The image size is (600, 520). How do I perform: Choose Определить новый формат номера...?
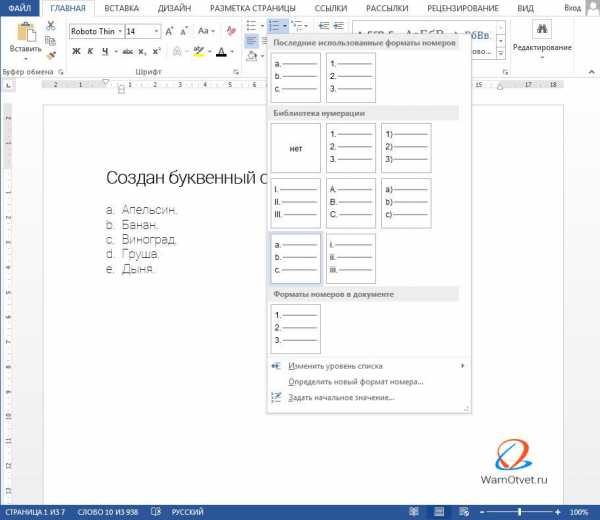pos(369,381)
